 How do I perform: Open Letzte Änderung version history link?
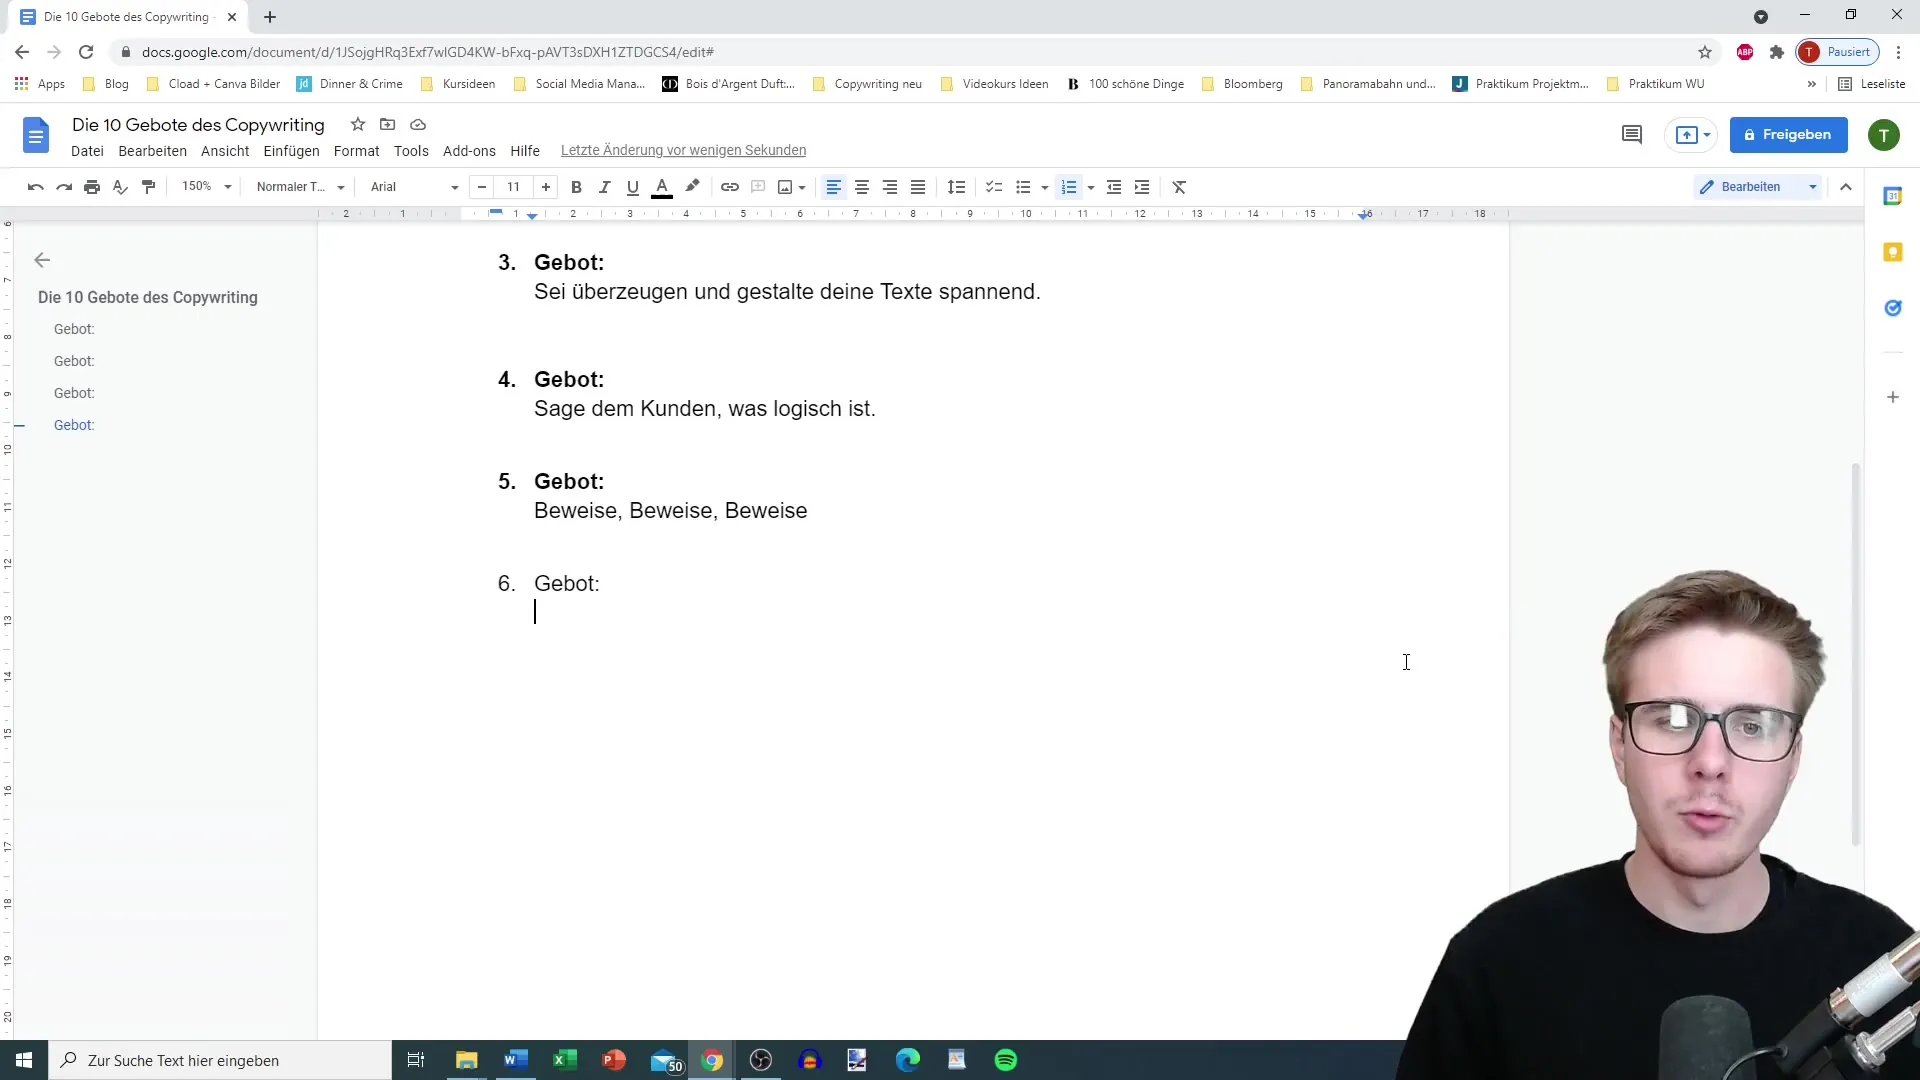click(683, 151)
